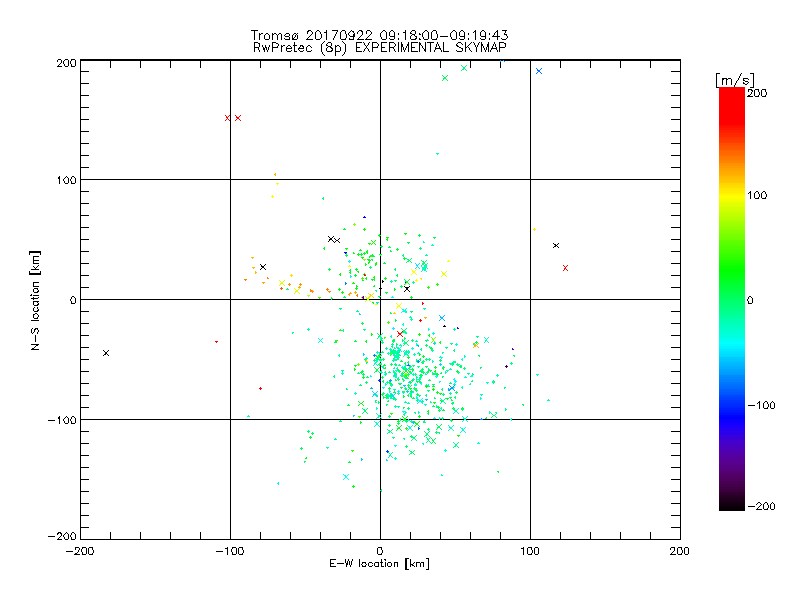Click the topmost green X marker near the upper edge
Screen dimensions: 800x600
click(464, 68)
